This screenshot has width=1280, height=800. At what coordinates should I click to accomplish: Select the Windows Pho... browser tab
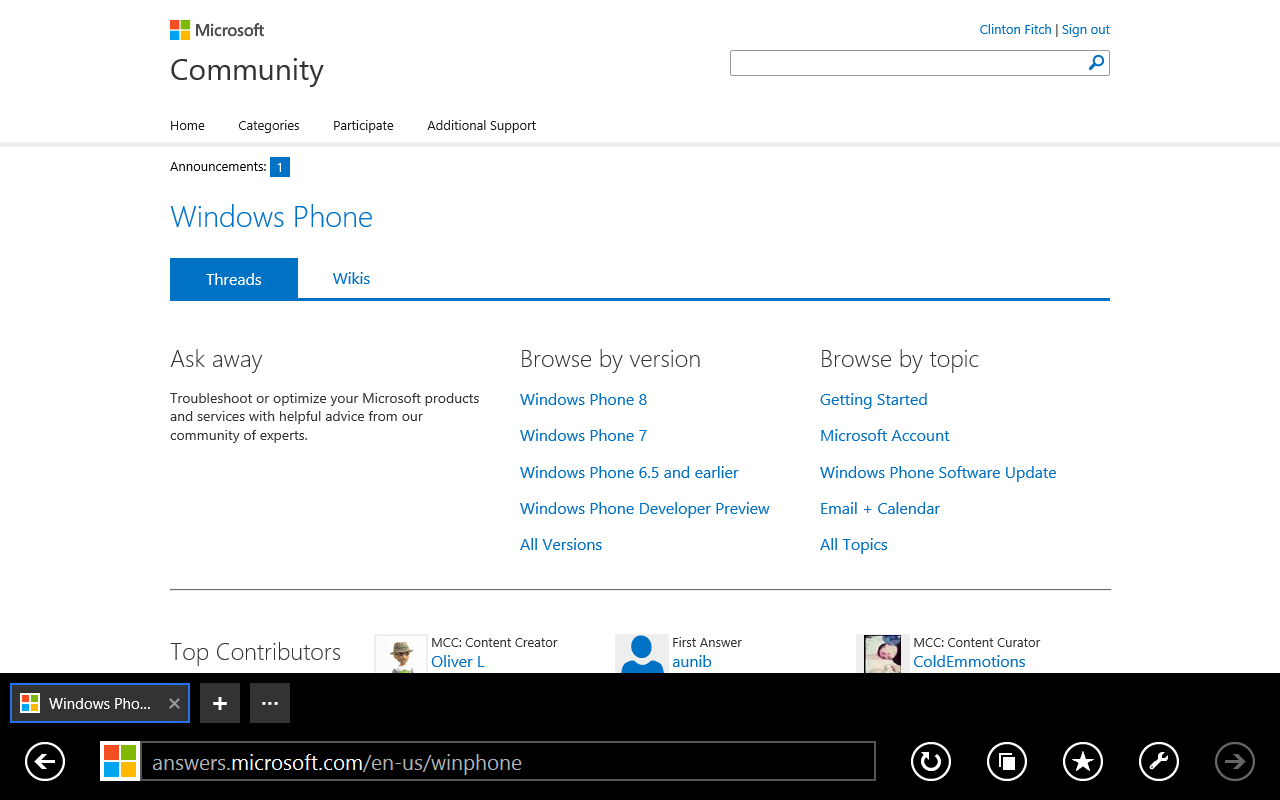(100, 703)
